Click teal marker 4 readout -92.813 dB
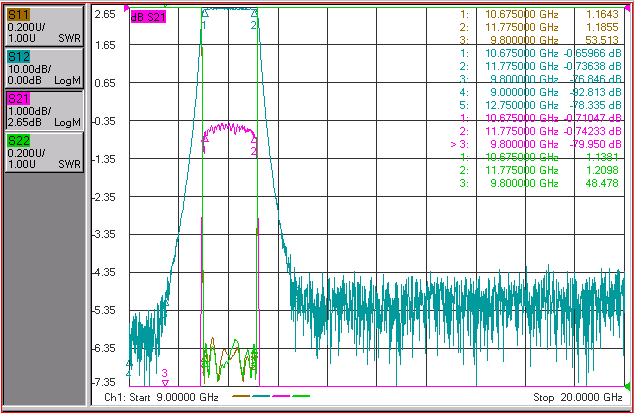Image resolution: width=634 pixels, height=413 pixels. click(x=595, y=92)
